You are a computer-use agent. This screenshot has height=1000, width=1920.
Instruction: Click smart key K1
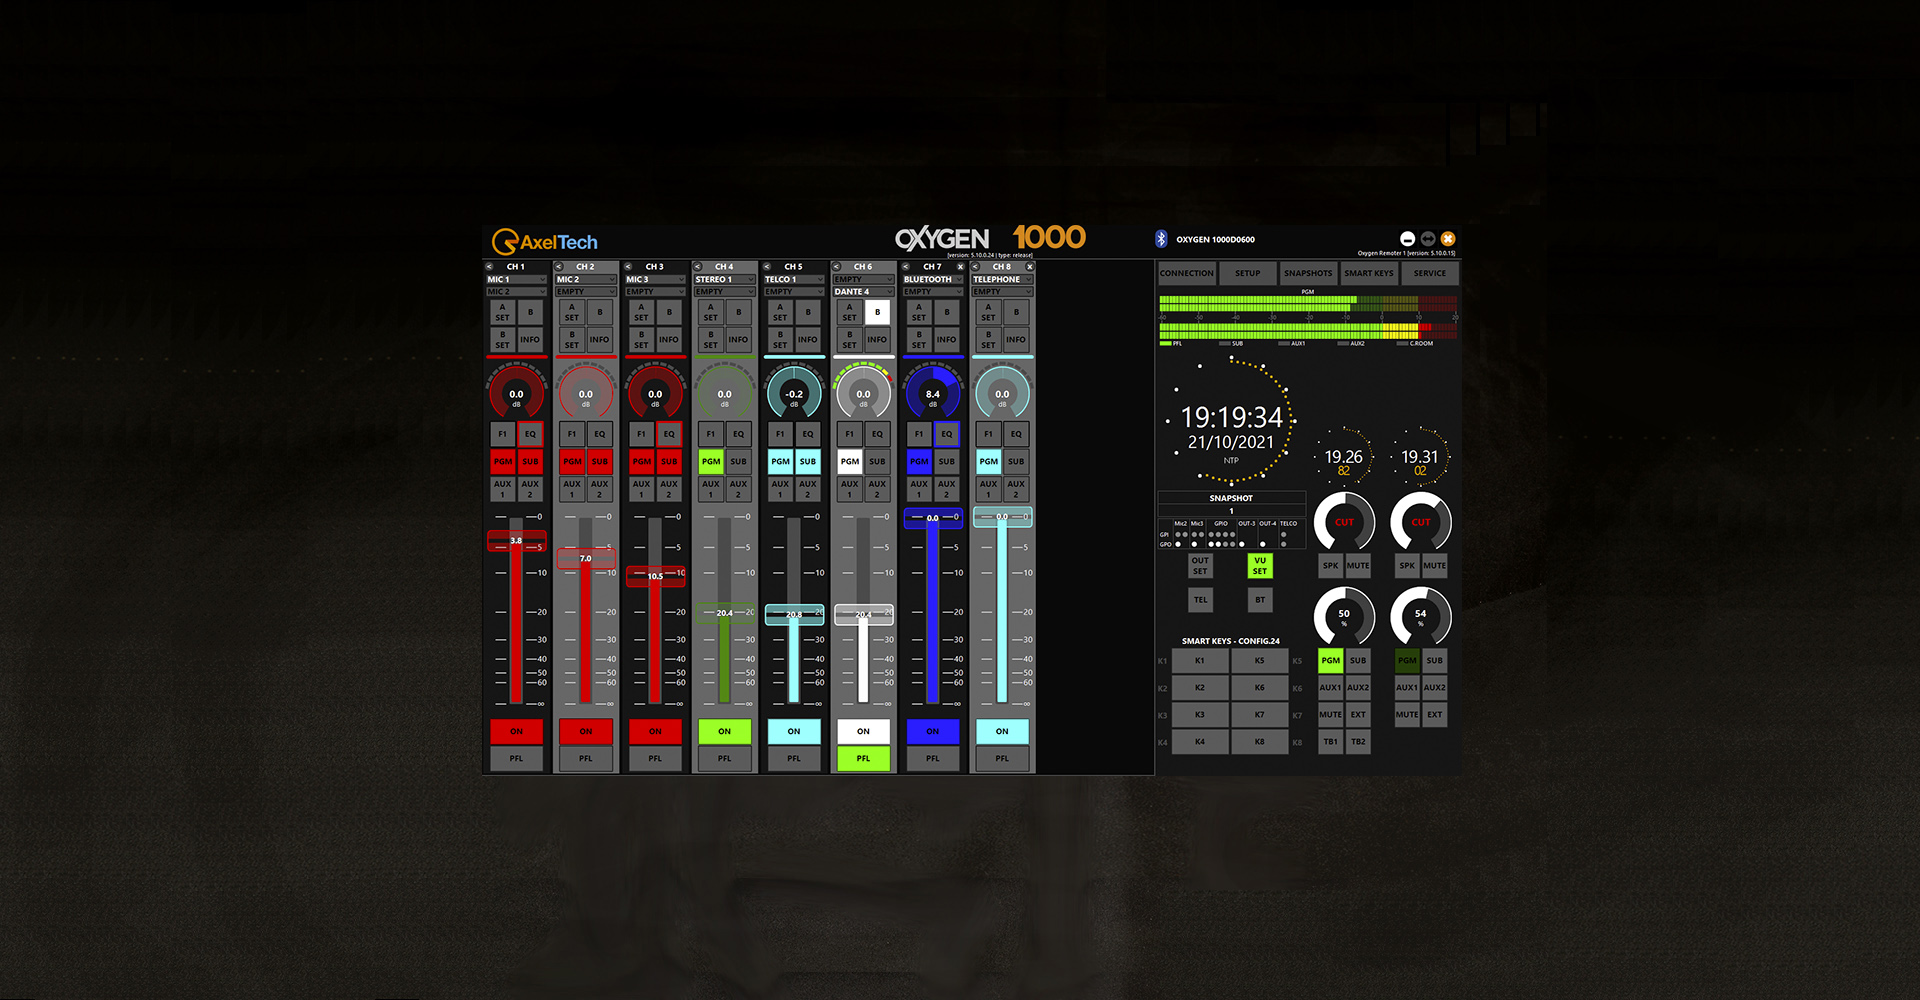1200,660
